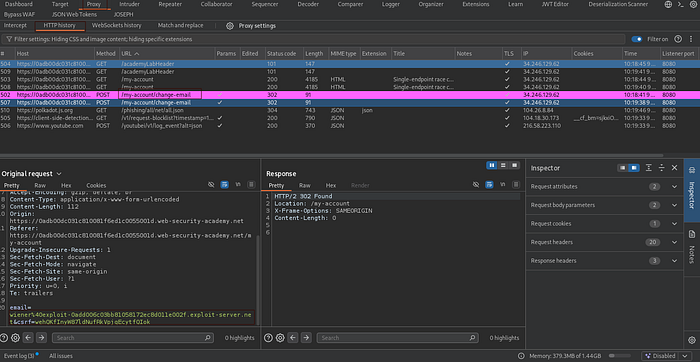This screenshot has width=700, height=362.
Task: Open the Logger tab
Action: point(391,4)
